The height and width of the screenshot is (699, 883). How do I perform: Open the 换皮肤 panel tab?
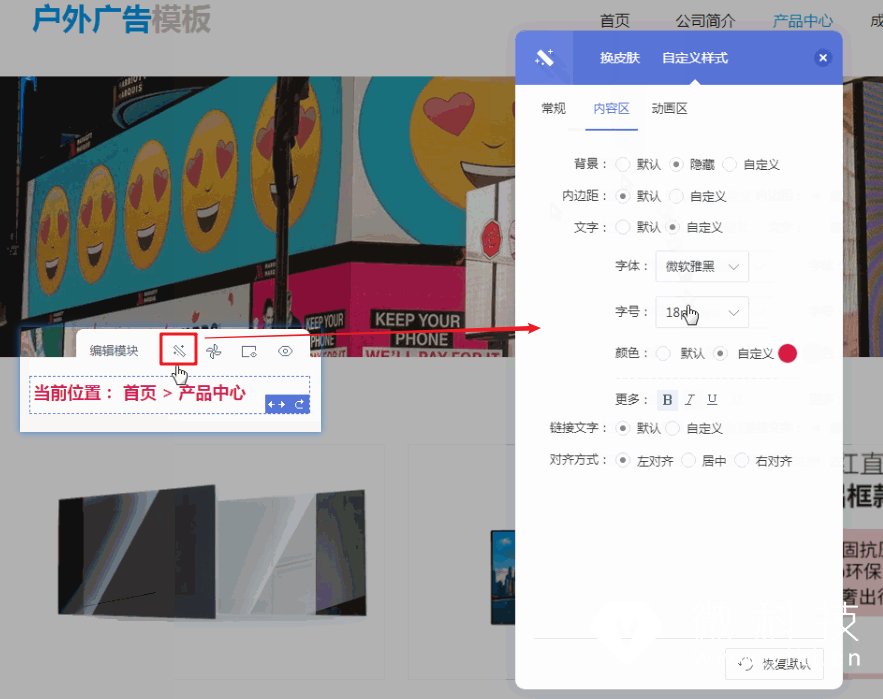click(x=619, y=58)
